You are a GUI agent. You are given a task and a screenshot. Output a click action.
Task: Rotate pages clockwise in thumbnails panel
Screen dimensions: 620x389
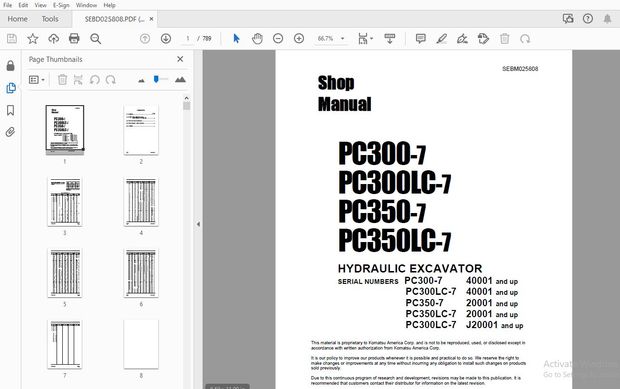tap(111, 80)
